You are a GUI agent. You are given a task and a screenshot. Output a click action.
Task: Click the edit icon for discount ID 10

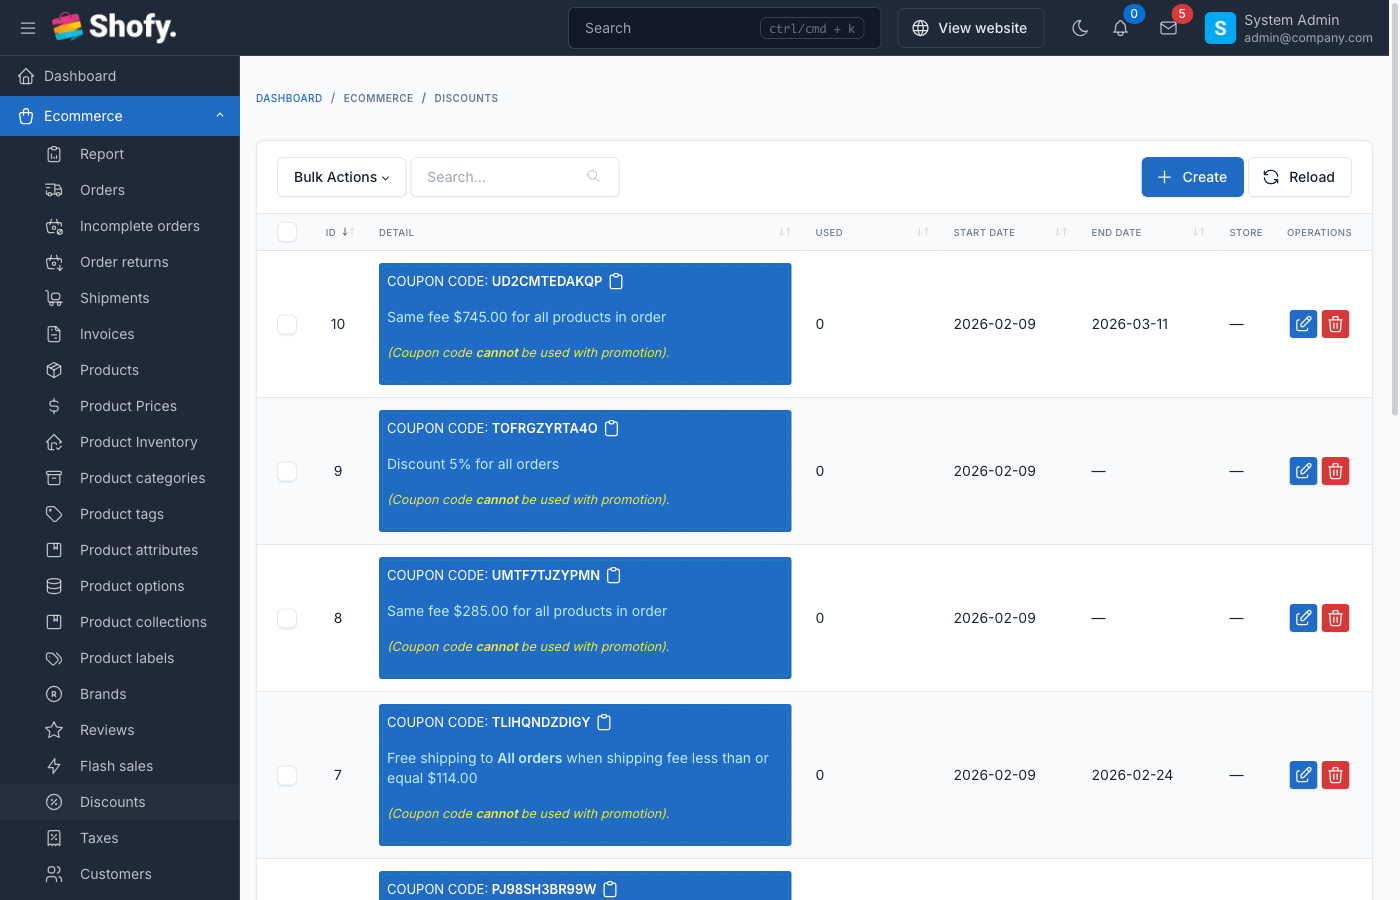click(x=1303, y=324)
